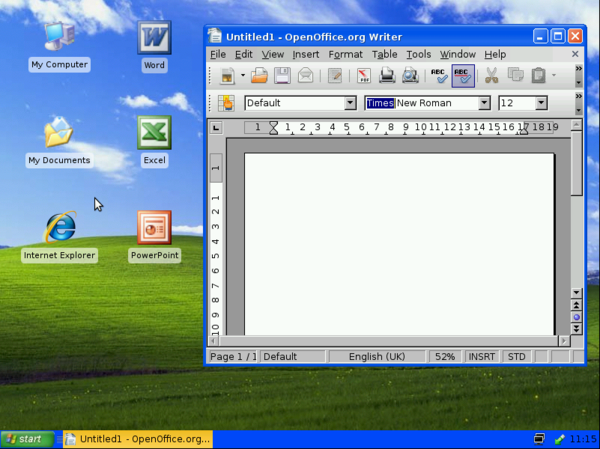Click the Print file directly icon

tap(387, 75)
